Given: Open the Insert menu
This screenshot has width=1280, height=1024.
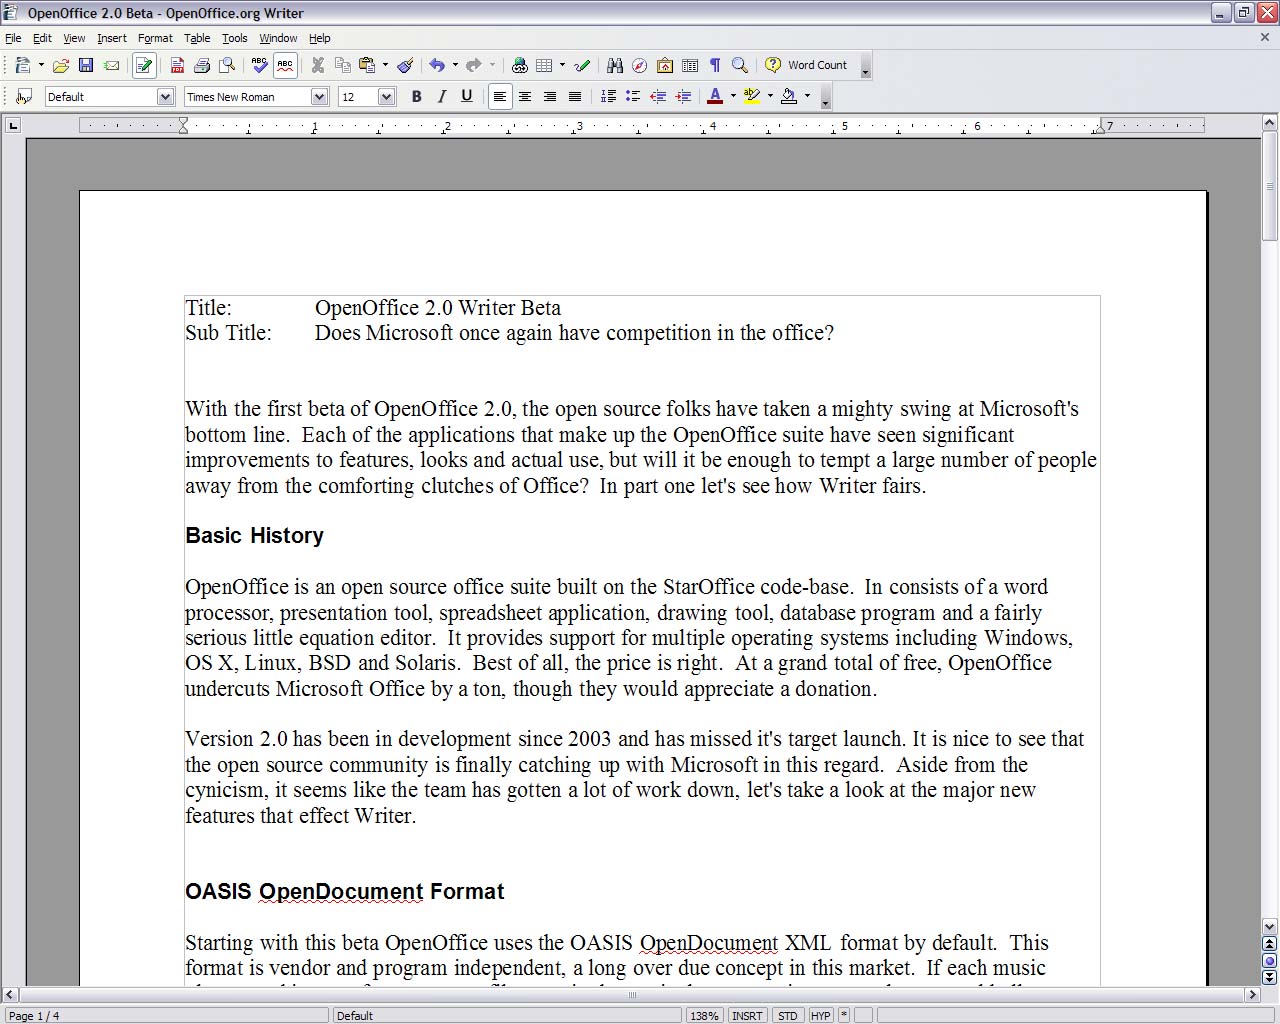Looking at the screenshot, I should point(111,38).
